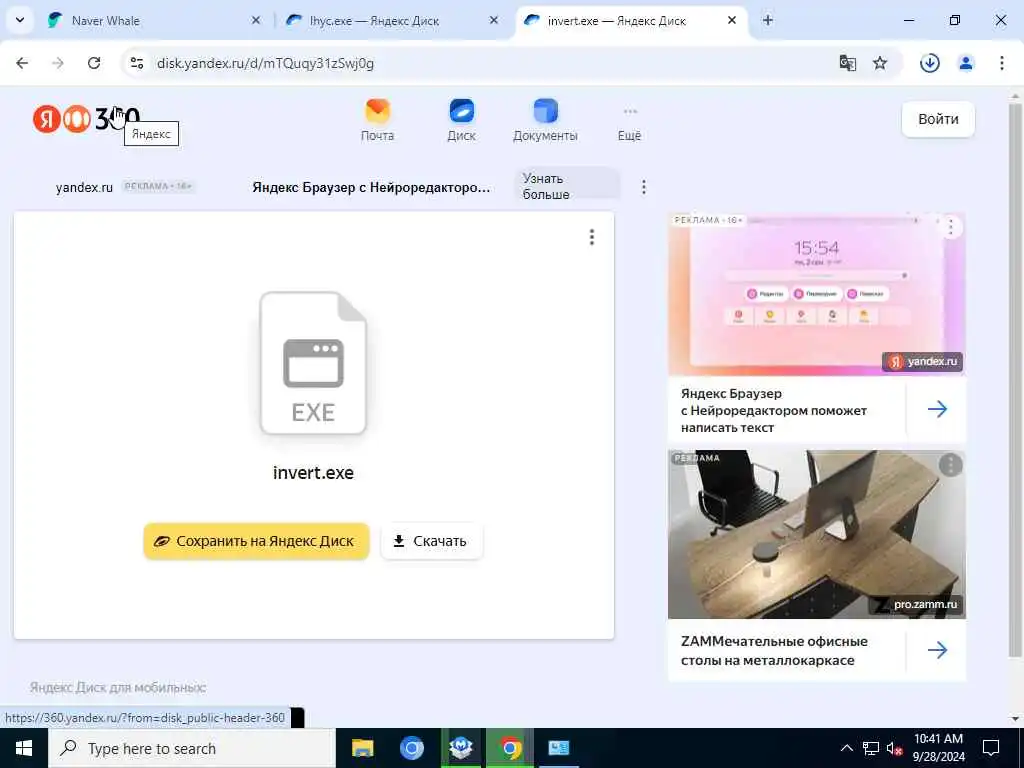
Task: View site information icon in address bar
Action: [137, 63]
